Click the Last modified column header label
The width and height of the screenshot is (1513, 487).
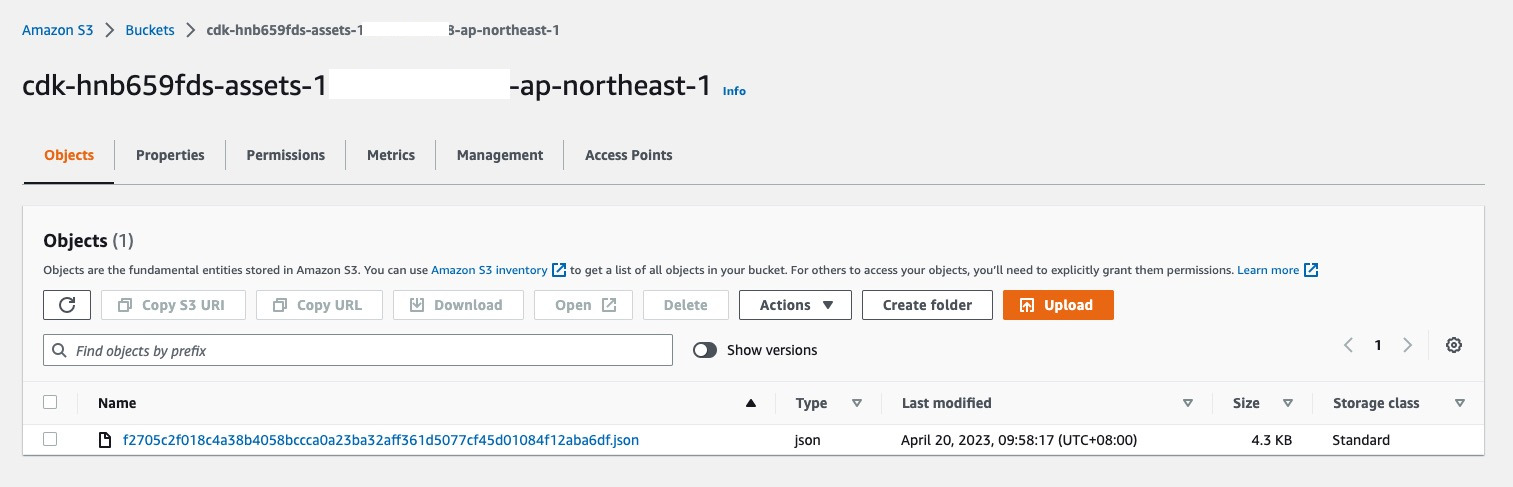coord(946,403)
